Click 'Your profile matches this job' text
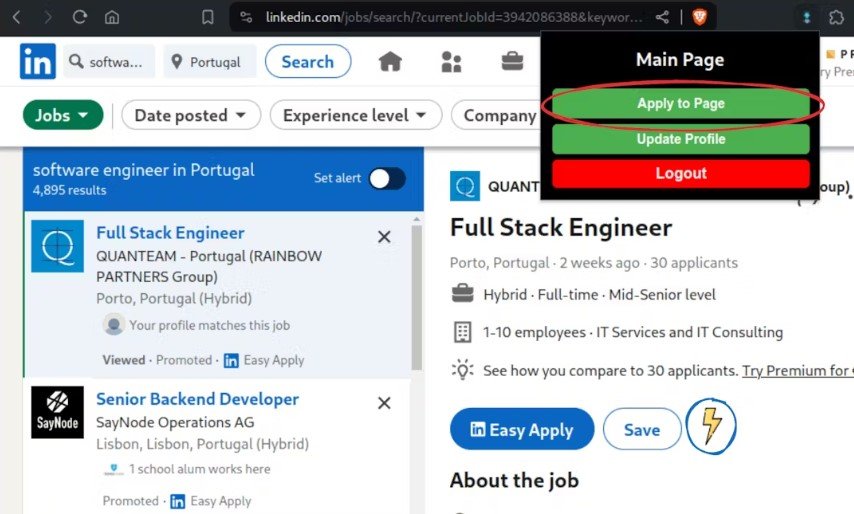The height and width of the screenshot is (514, 854). [210, 325]
